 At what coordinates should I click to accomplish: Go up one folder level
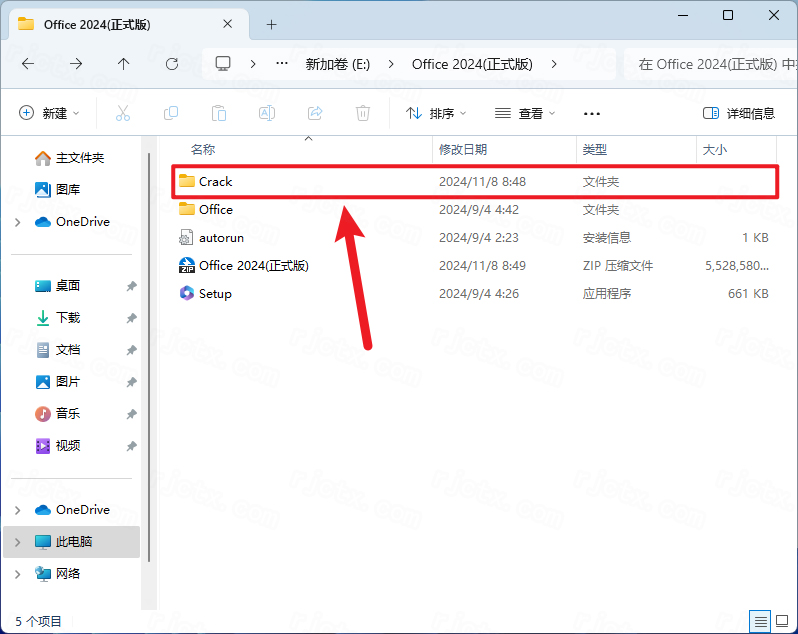coord(124,63)
